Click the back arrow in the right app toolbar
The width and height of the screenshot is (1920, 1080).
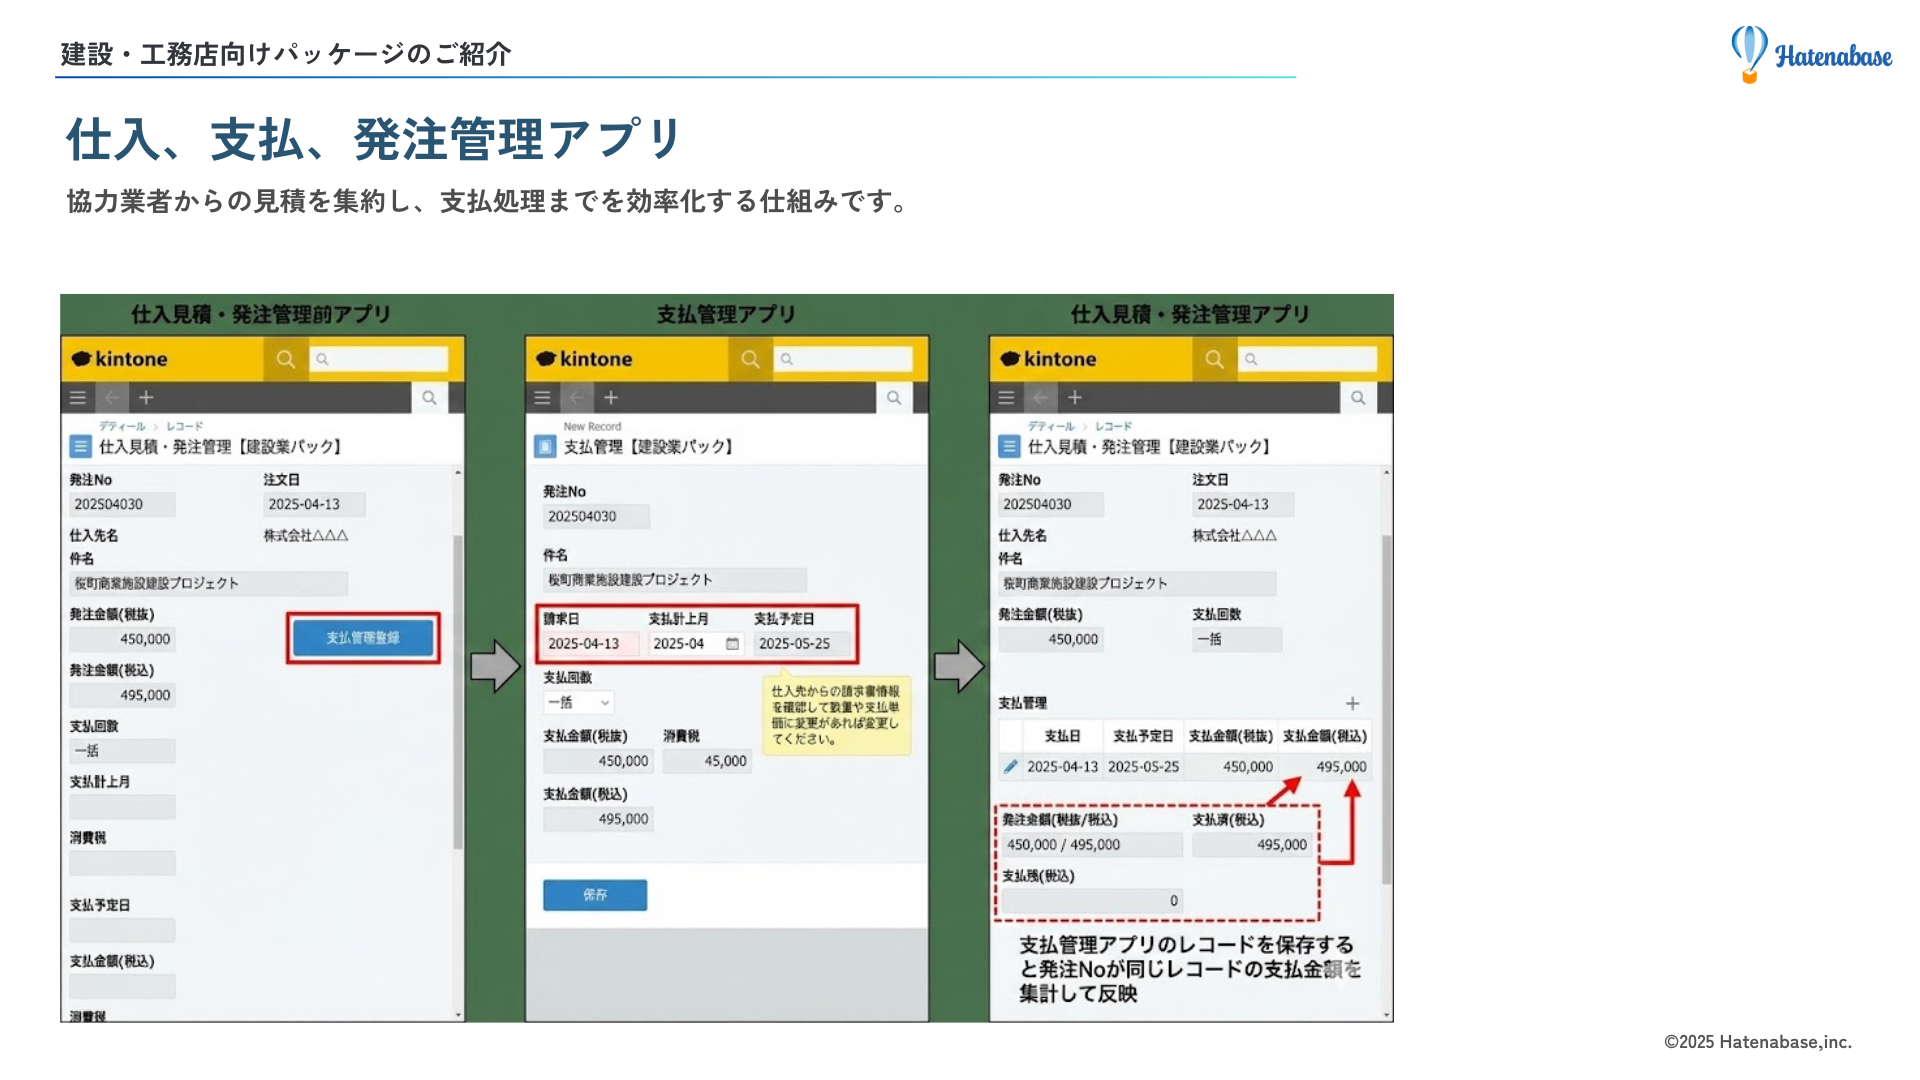click(x=1040, y=397)
